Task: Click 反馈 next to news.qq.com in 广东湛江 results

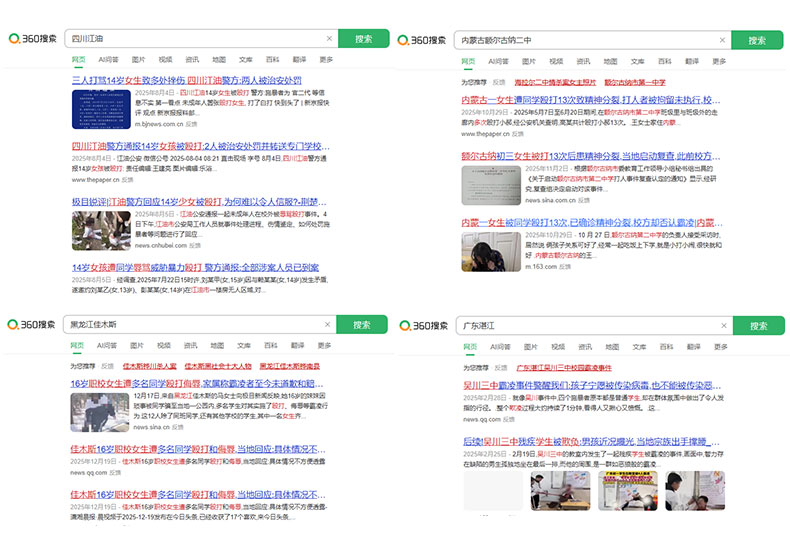Action: pos(509,419)
